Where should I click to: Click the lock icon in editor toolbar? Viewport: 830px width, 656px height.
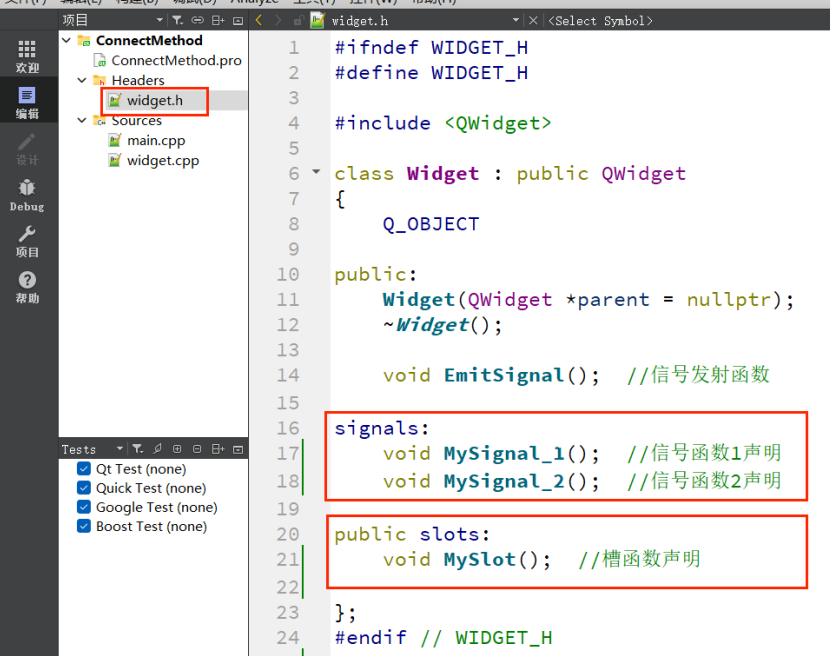click(299, 21)
